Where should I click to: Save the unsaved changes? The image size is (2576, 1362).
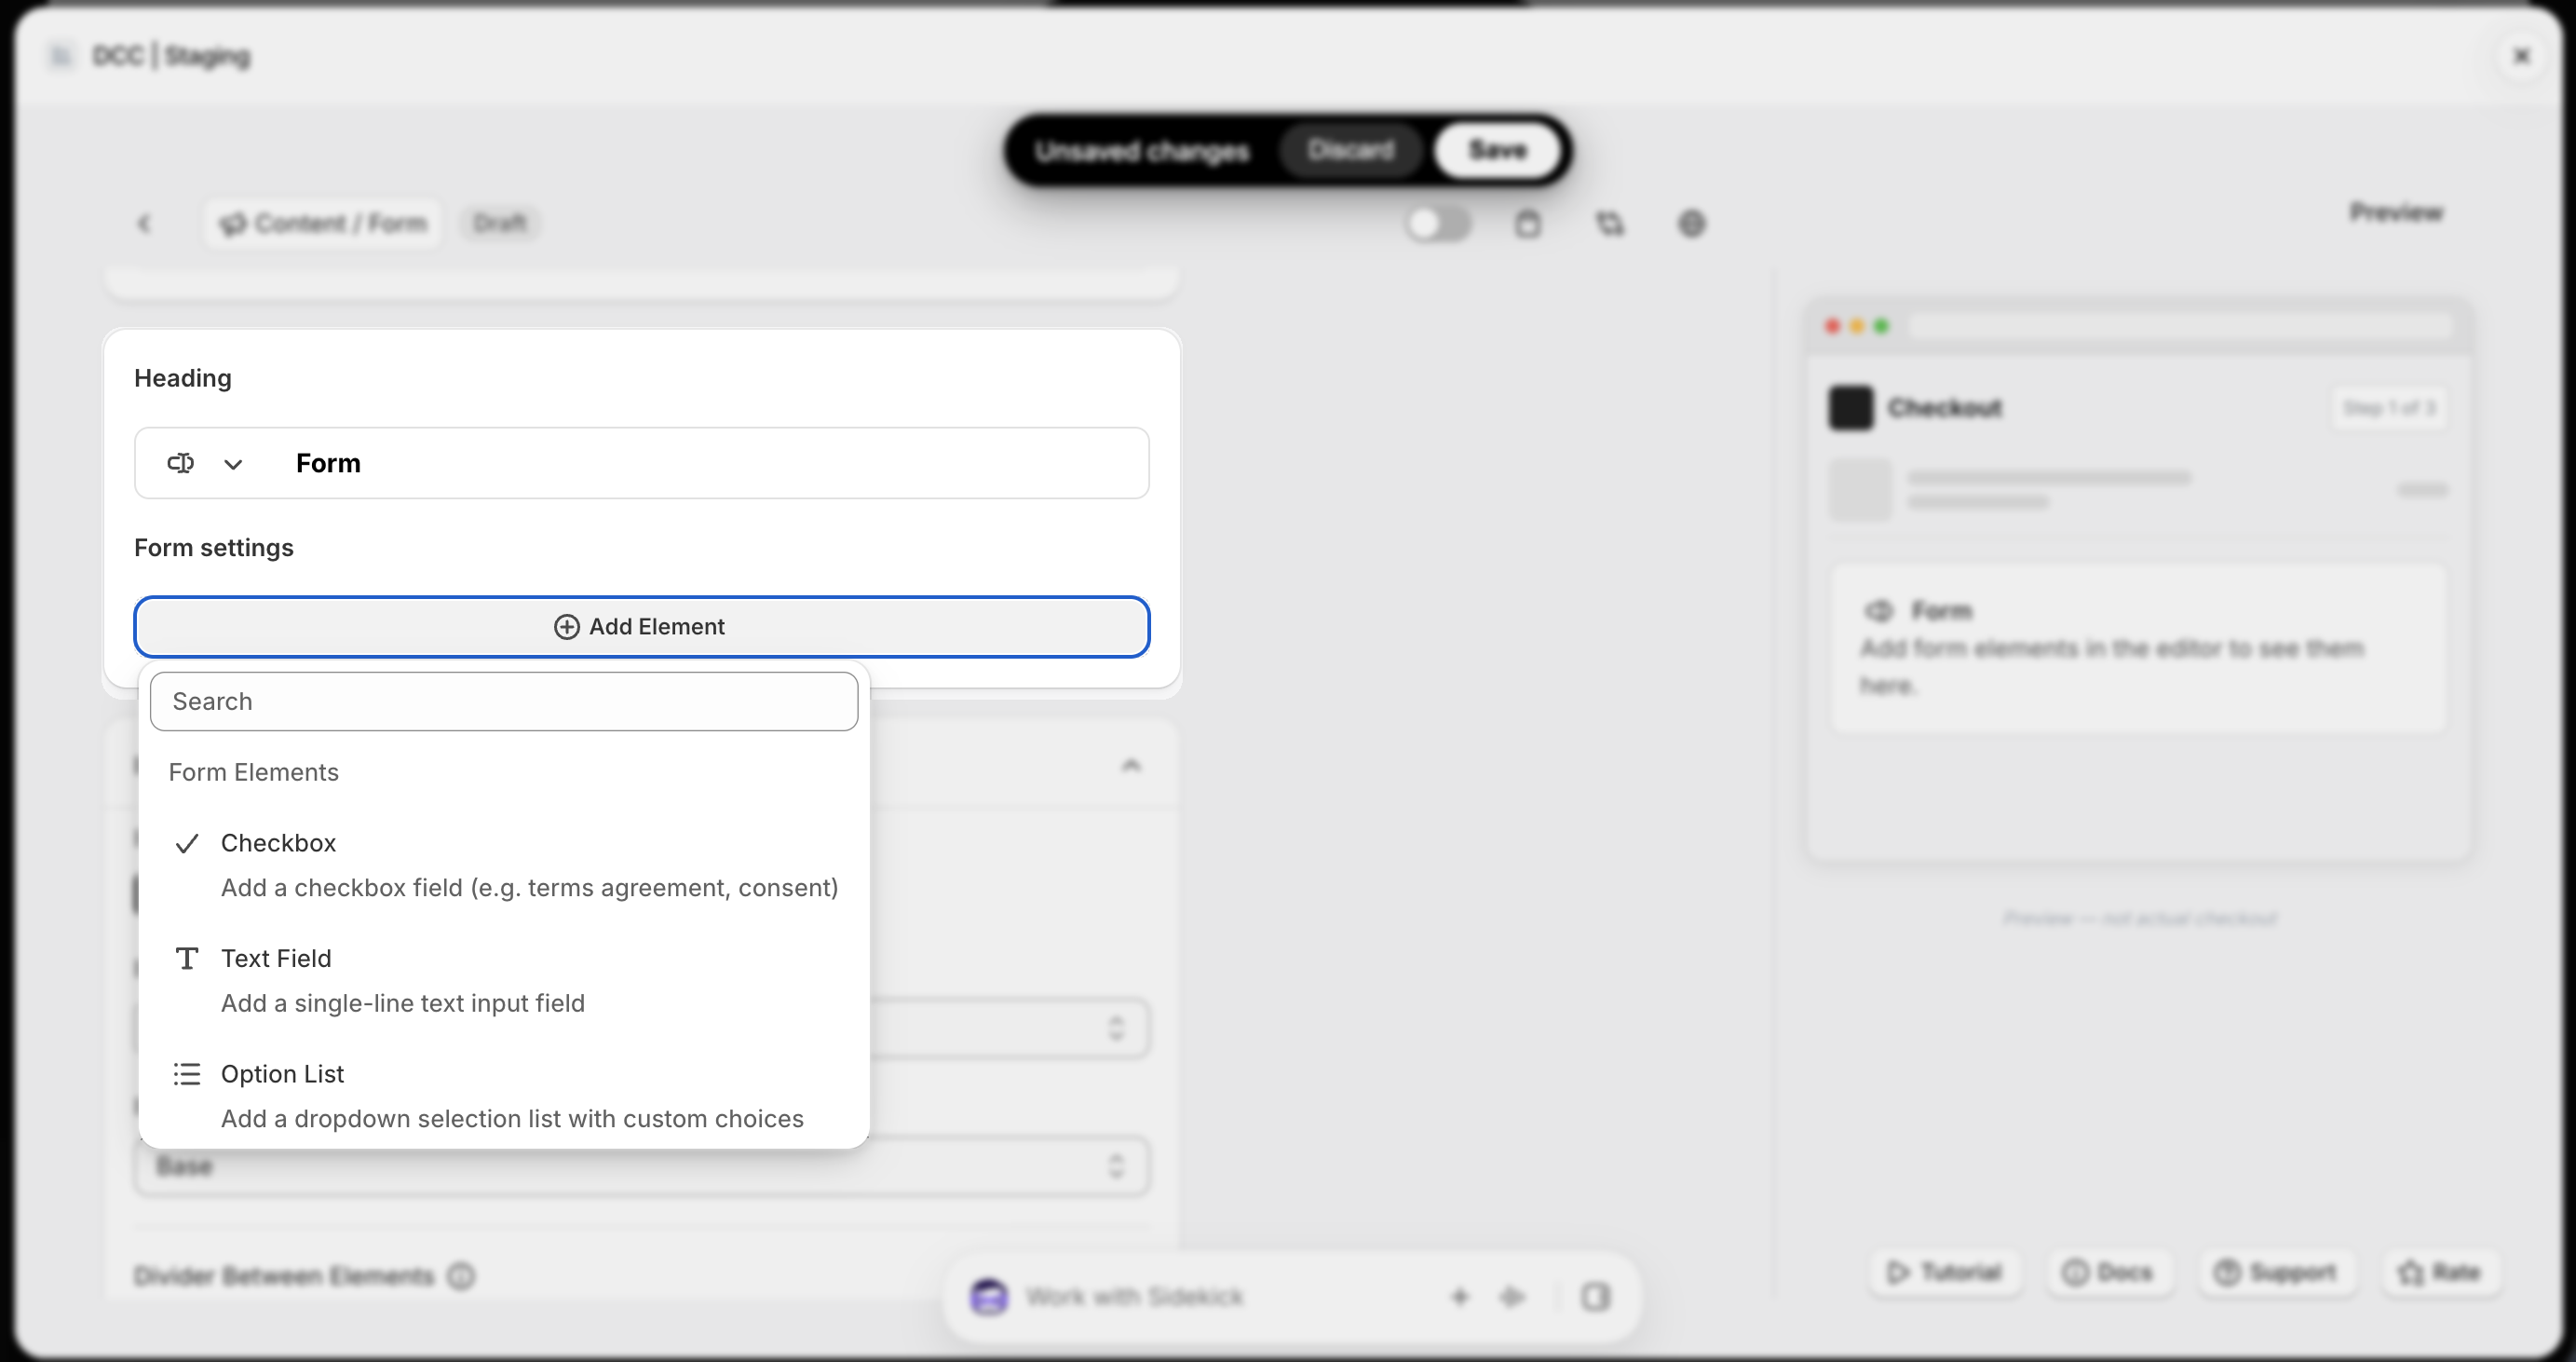click(x=1497, y=150)
